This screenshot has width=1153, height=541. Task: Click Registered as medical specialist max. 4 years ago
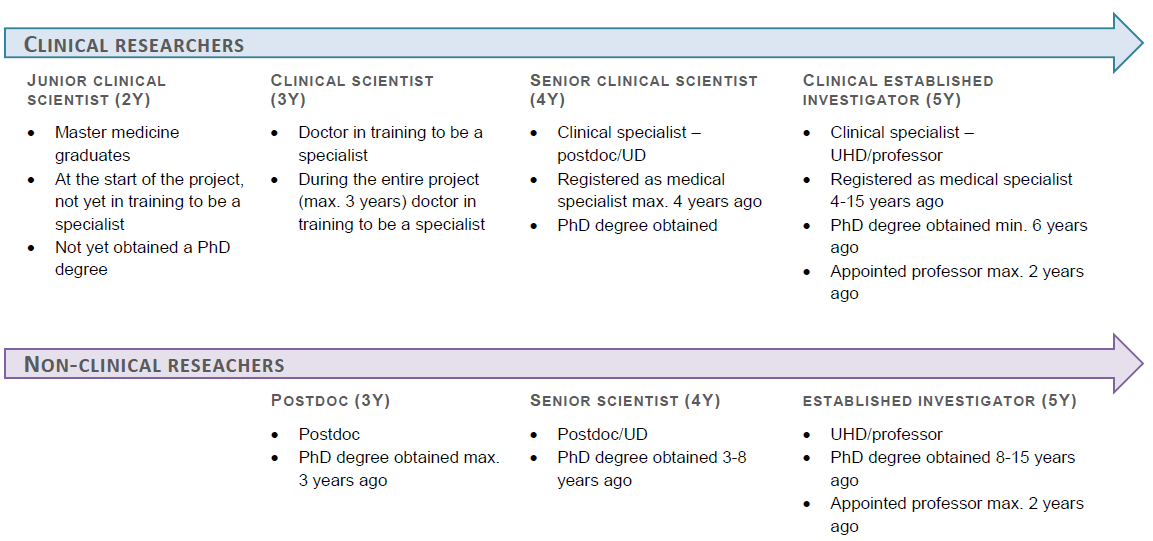pyautogui.click(x=660, y=190)
